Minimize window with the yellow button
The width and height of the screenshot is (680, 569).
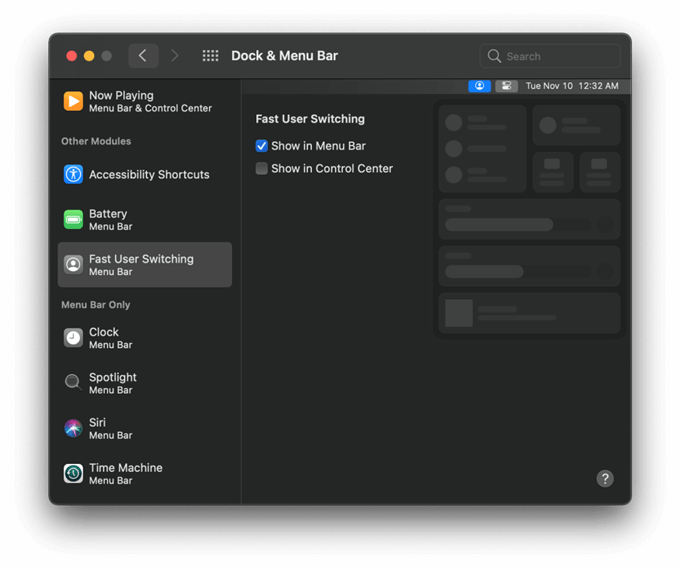point(89,56)
